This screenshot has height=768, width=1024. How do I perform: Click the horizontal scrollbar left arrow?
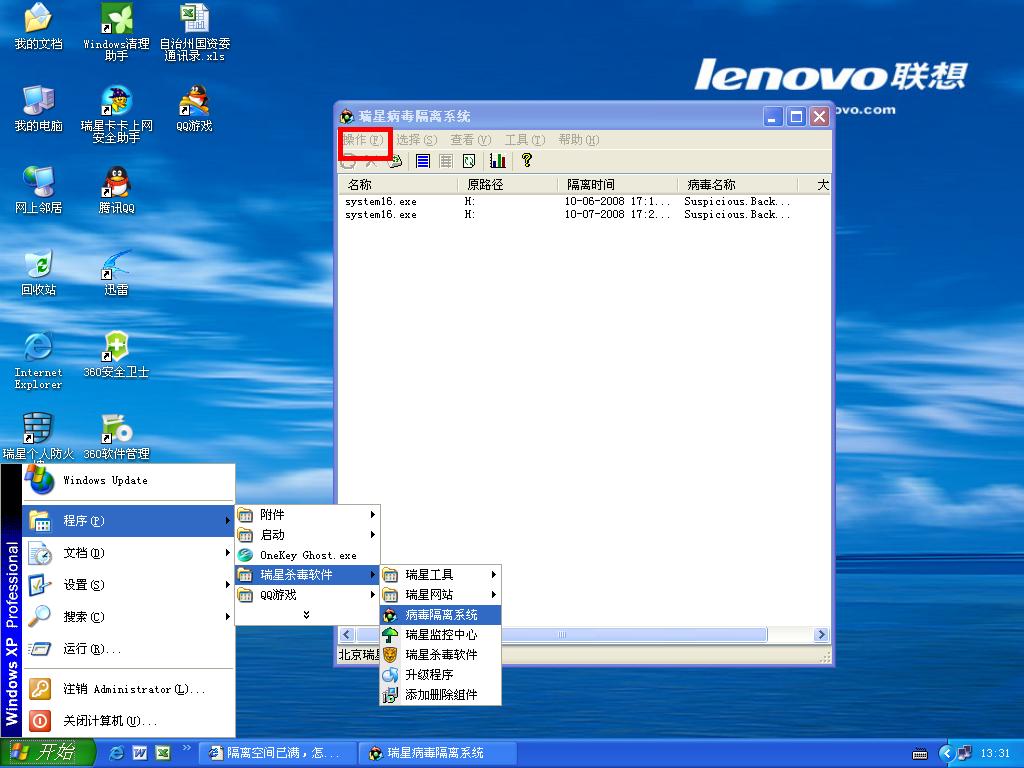[x=347, y=634]
